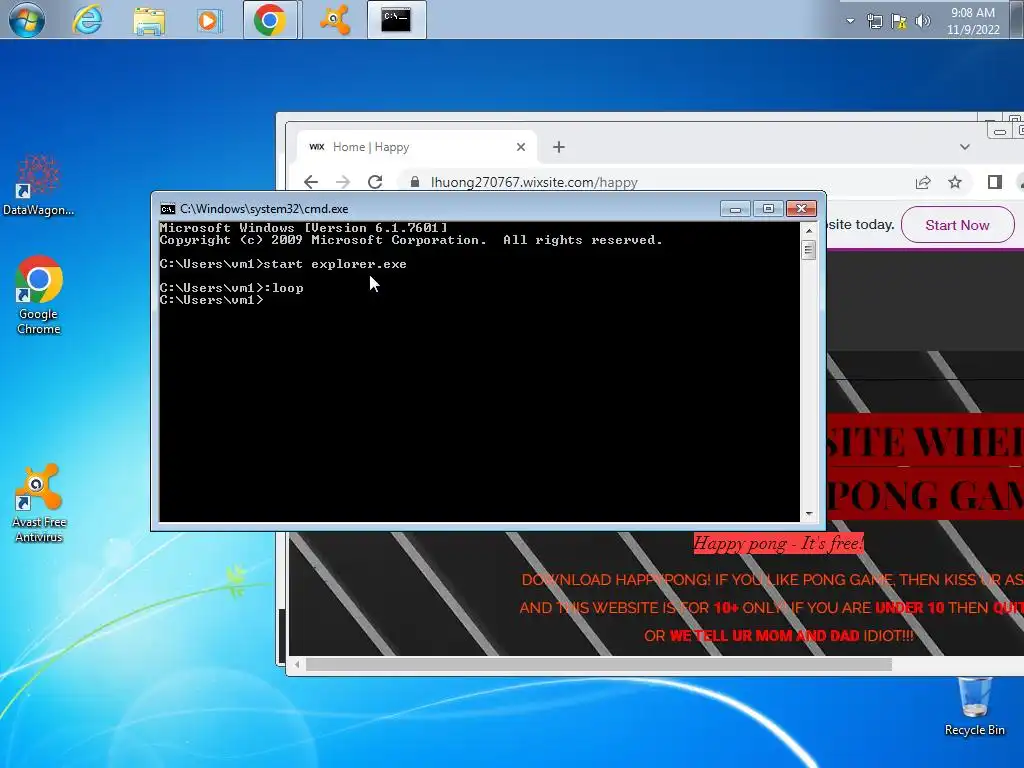Open the volume speaker icon
Screen dimensions: 1024x768
click(922, 22)
